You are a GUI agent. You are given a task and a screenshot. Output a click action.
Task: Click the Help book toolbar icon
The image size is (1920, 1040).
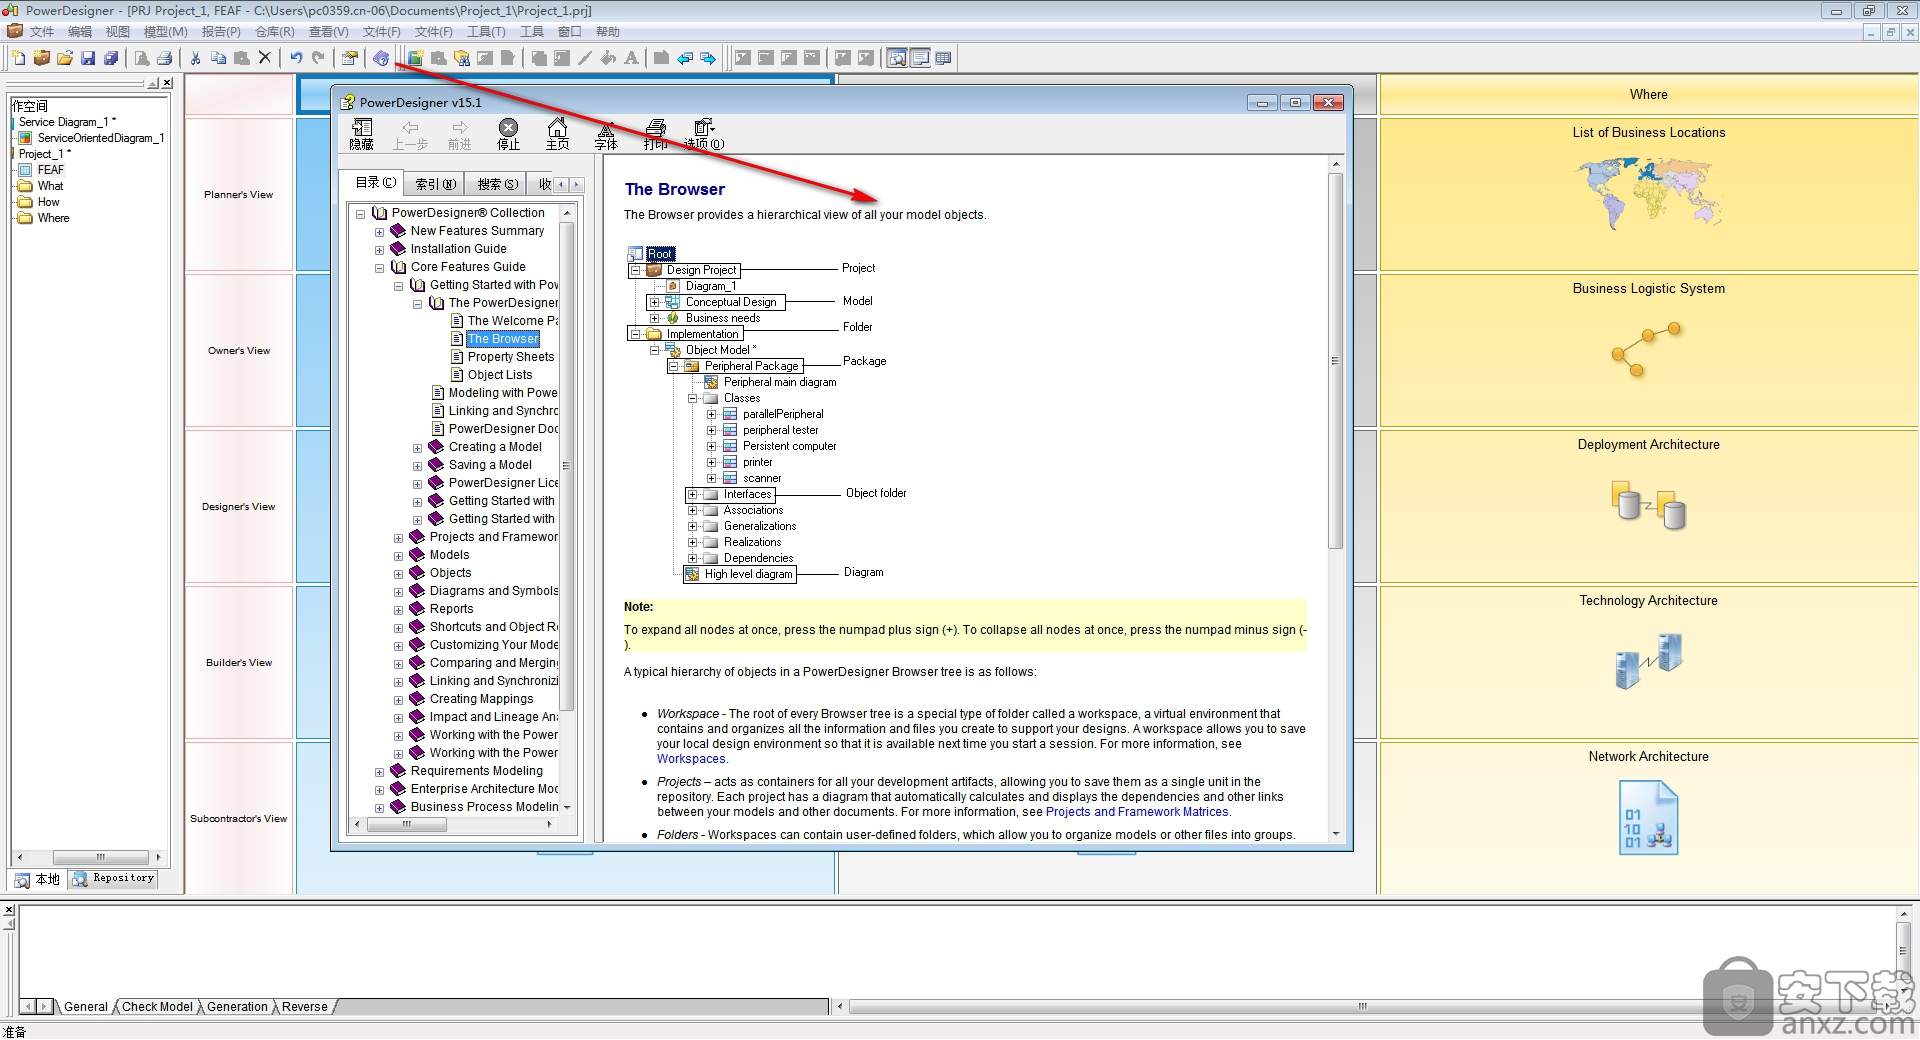[x=381, y=58]
